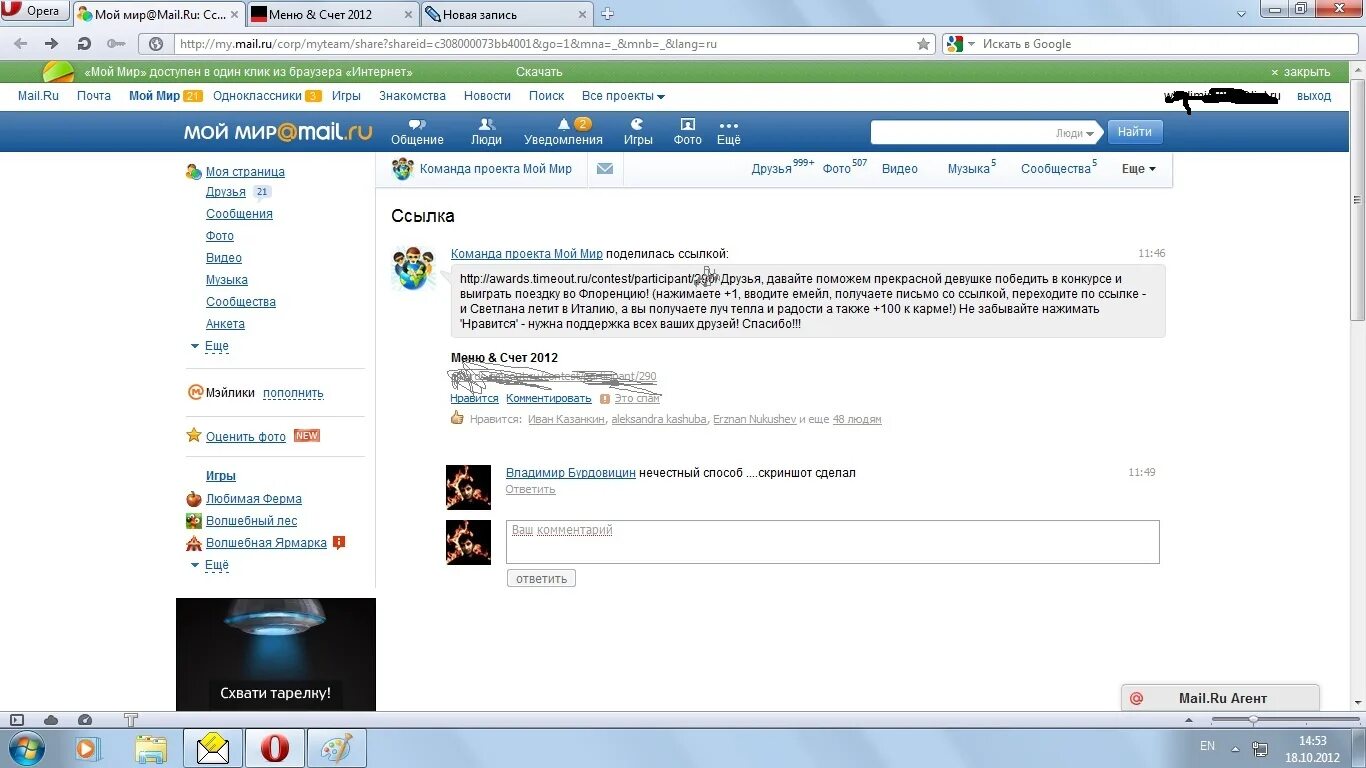
Task: Click Любимая Ферма game icon
Action: tap(194, 499)
